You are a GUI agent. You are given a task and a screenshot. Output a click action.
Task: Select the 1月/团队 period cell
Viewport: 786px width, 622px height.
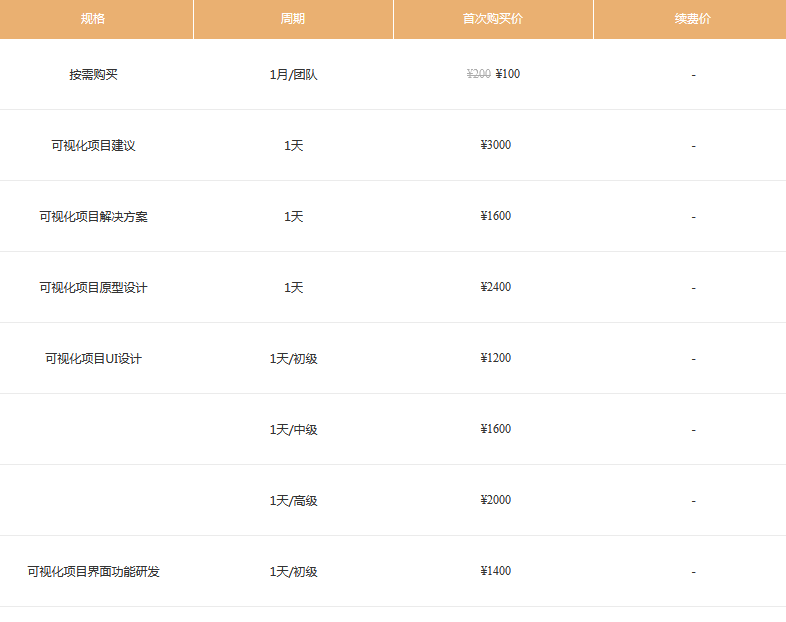293,74
